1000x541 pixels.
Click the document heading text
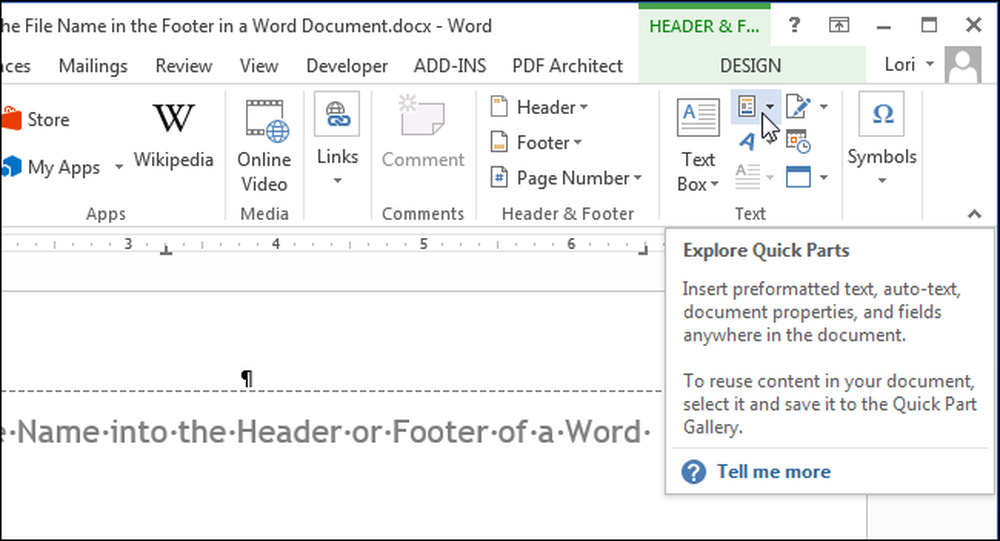point(325,432)
